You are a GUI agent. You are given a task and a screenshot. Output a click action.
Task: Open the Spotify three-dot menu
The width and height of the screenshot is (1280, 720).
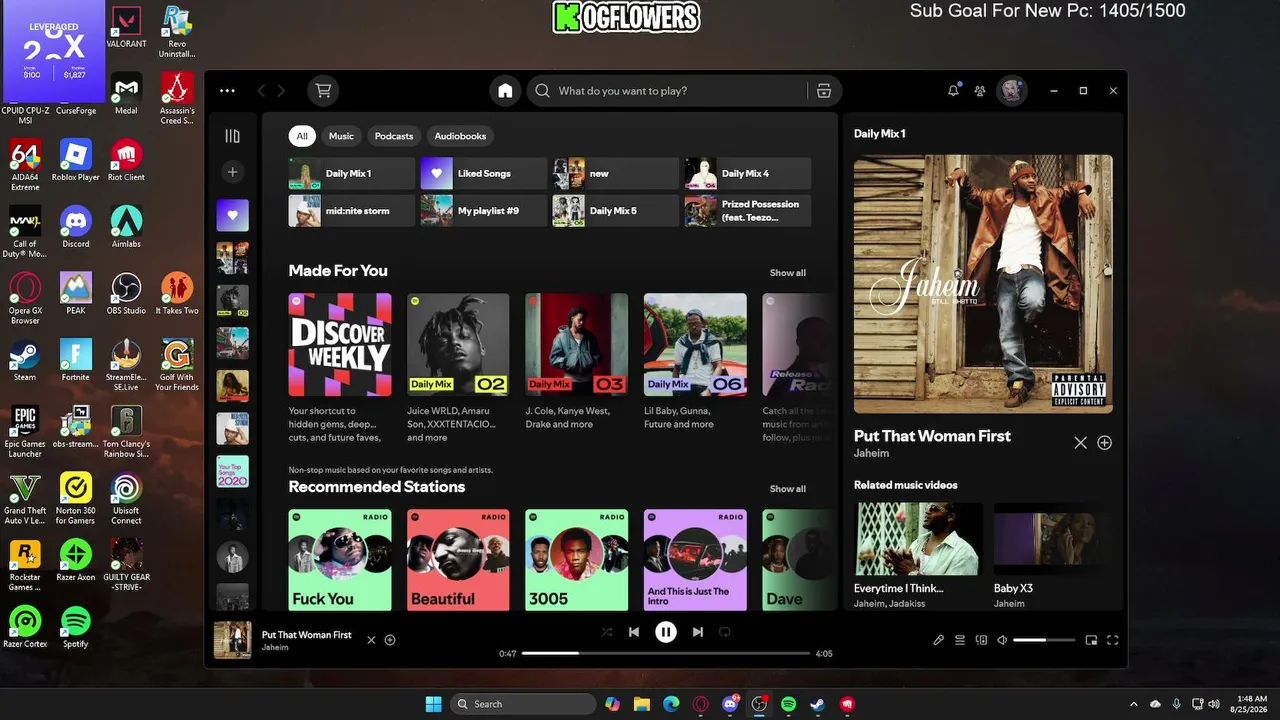point(227,91)
